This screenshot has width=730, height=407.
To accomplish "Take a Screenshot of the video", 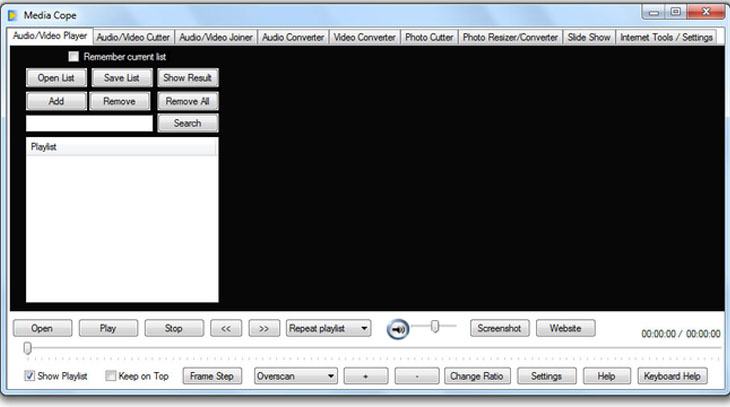I will click(x=500, y=328).
